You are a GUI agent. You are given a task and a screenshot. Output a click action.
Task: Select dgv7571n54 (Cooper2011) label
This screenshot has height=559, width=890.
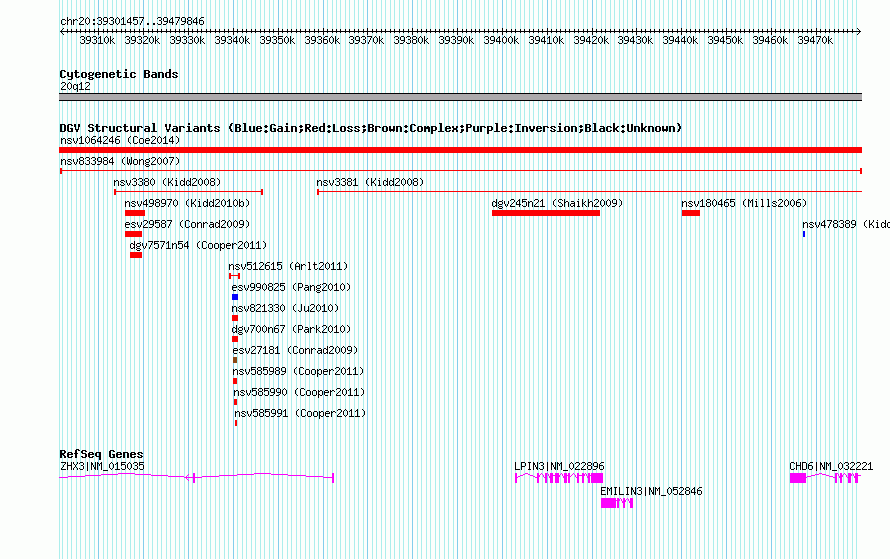198,245
